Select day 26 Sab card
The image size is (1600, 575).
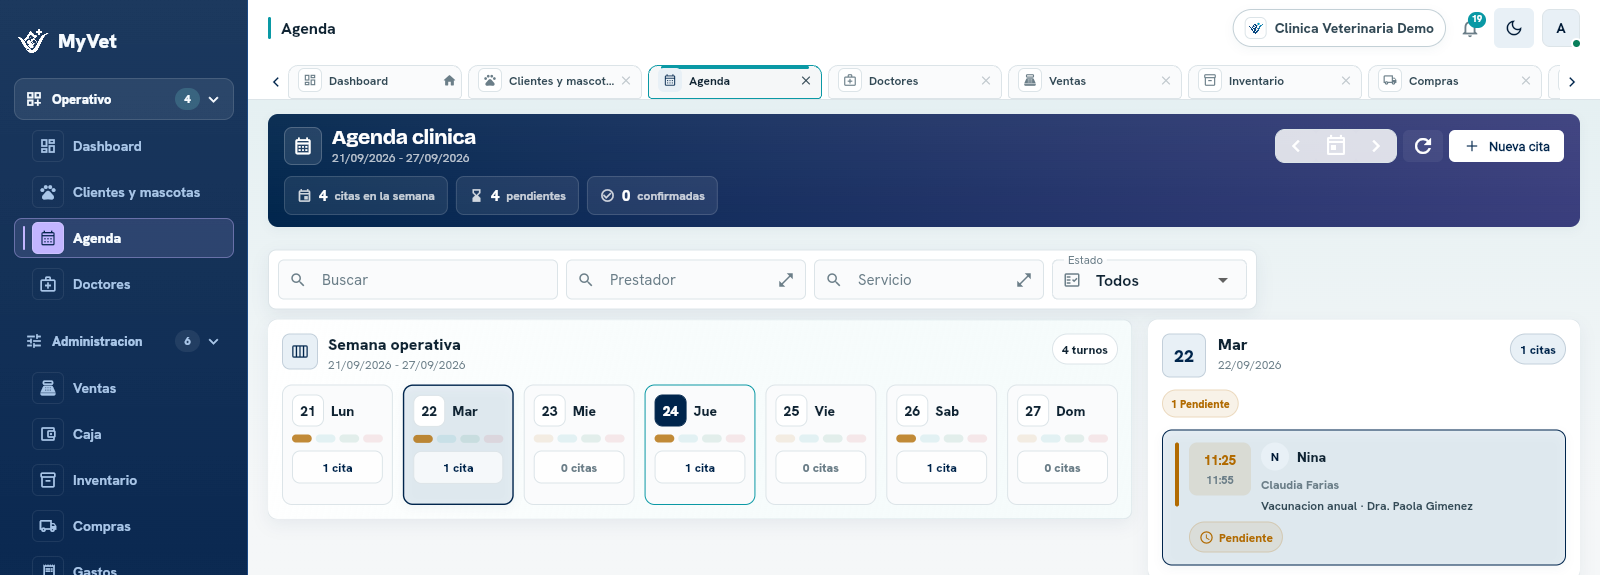point(942,445)
